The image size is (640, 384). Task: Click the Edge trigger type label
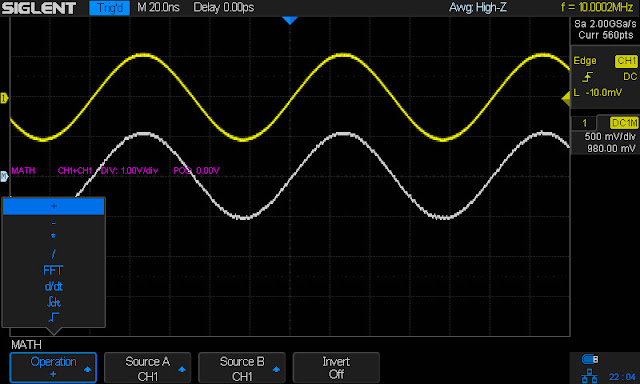pyautogui.click(x=585, y=61)
